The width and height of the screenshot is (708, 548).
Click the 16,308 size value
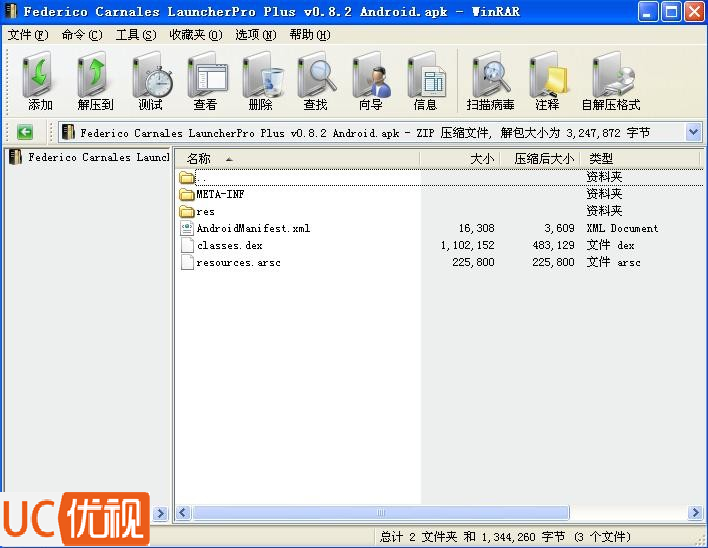click(476, 228)
